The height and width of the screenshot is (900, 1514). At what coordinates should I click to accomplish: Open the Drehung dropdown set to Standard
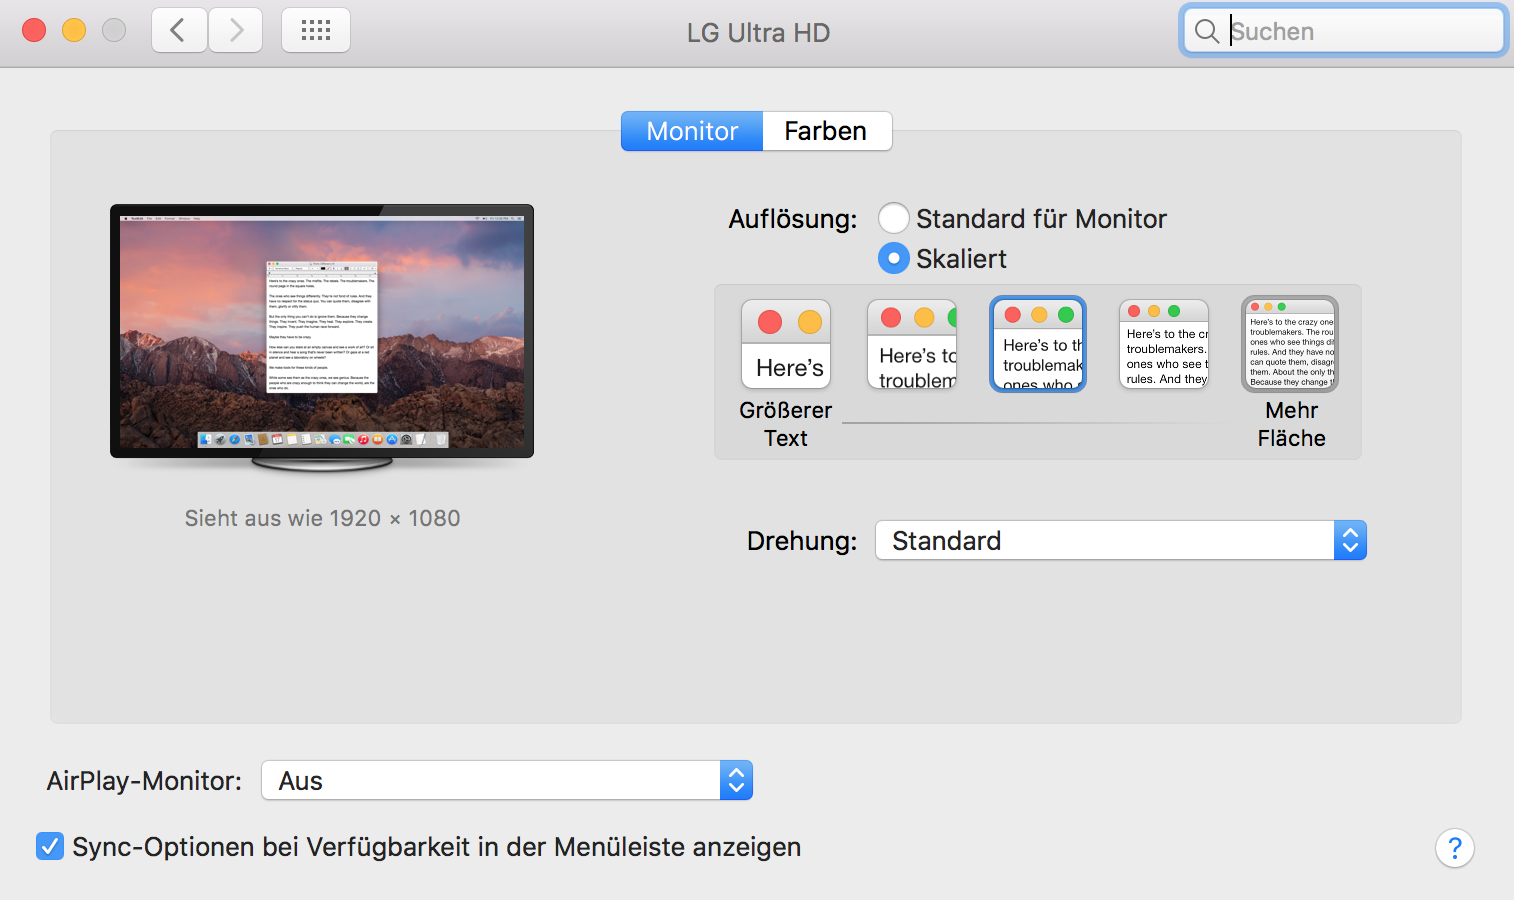click(1121, 541)
